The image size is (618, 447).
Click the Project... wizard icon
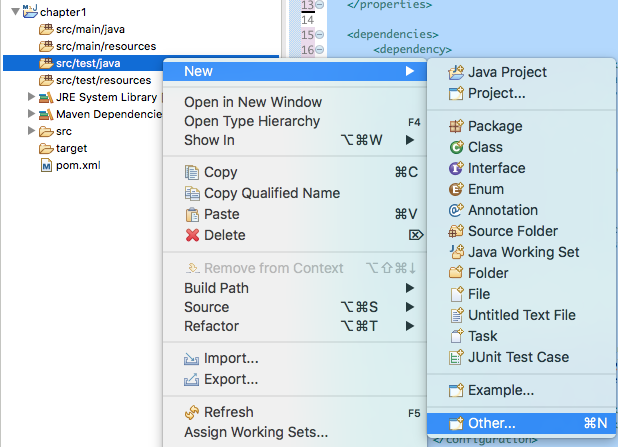click(x=456, y=93)
